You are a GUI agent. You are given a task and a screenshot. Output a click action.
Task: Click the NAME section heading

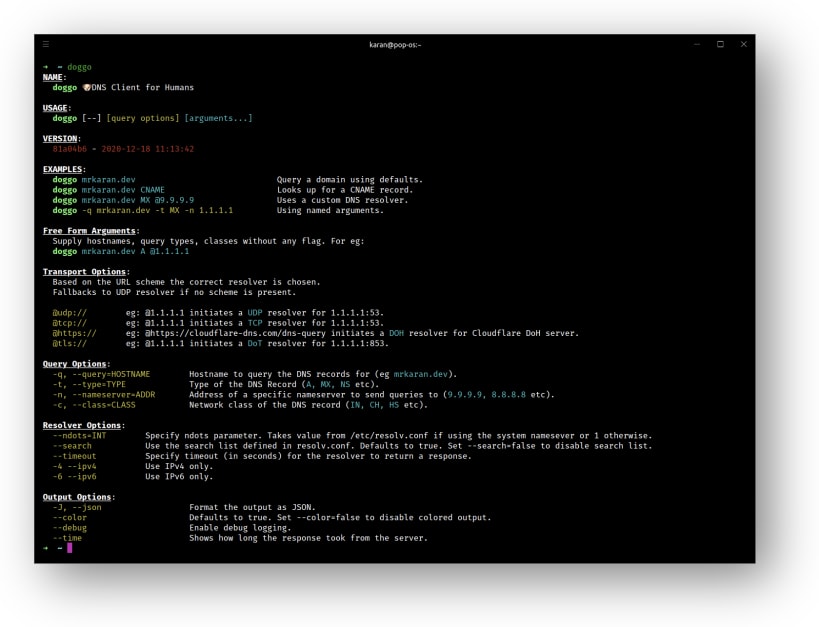coord(53,77)
